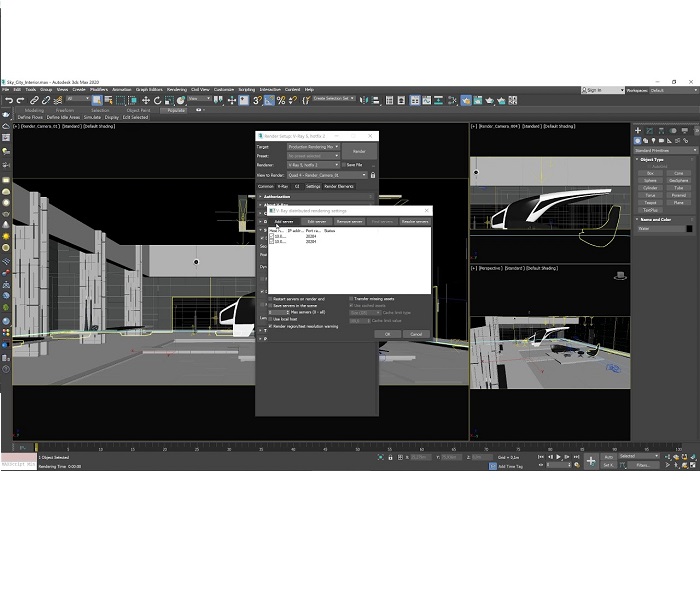
Task: Click the Add server button
Action: (283, 222)
